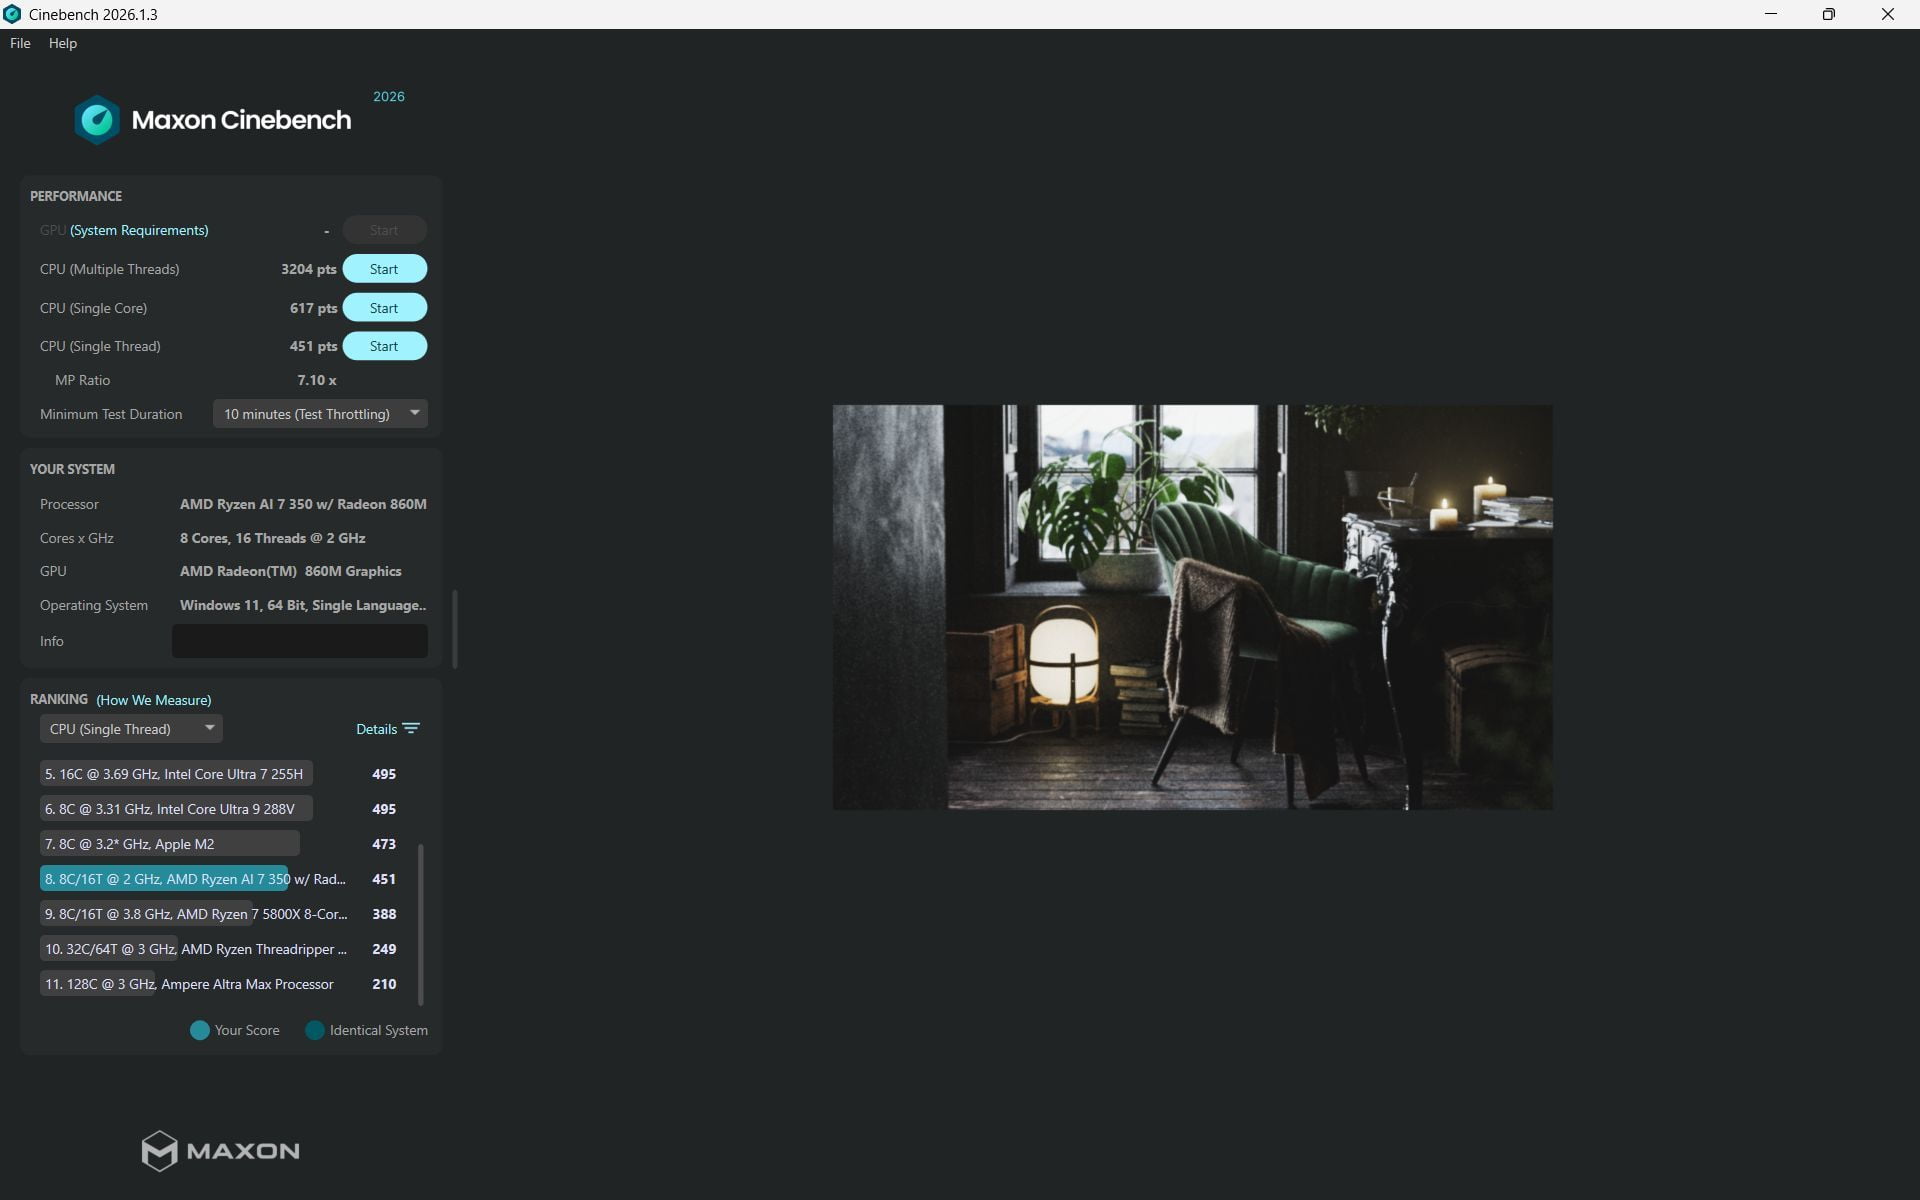Click the 451 pts single thread score
1920x1200 pixels.
314,346
